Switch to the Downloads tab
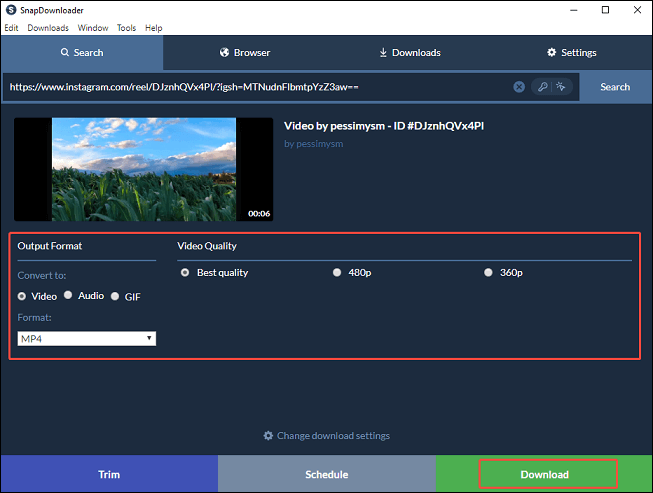 click(x=410, y=52)
